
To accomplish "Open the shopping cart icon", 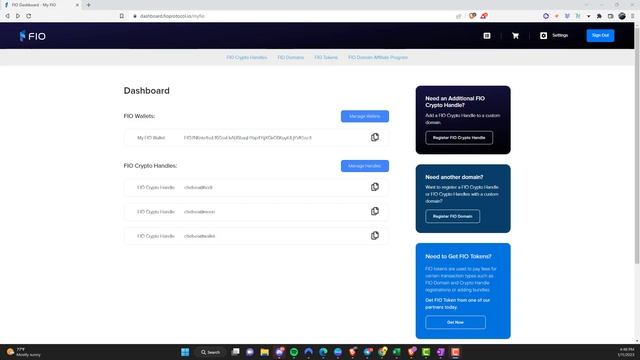I will click(515, 36).
